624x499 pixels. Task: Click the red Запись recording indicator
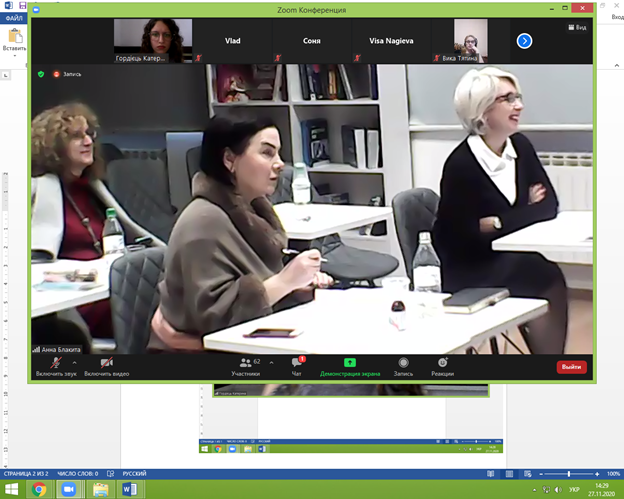67,74
